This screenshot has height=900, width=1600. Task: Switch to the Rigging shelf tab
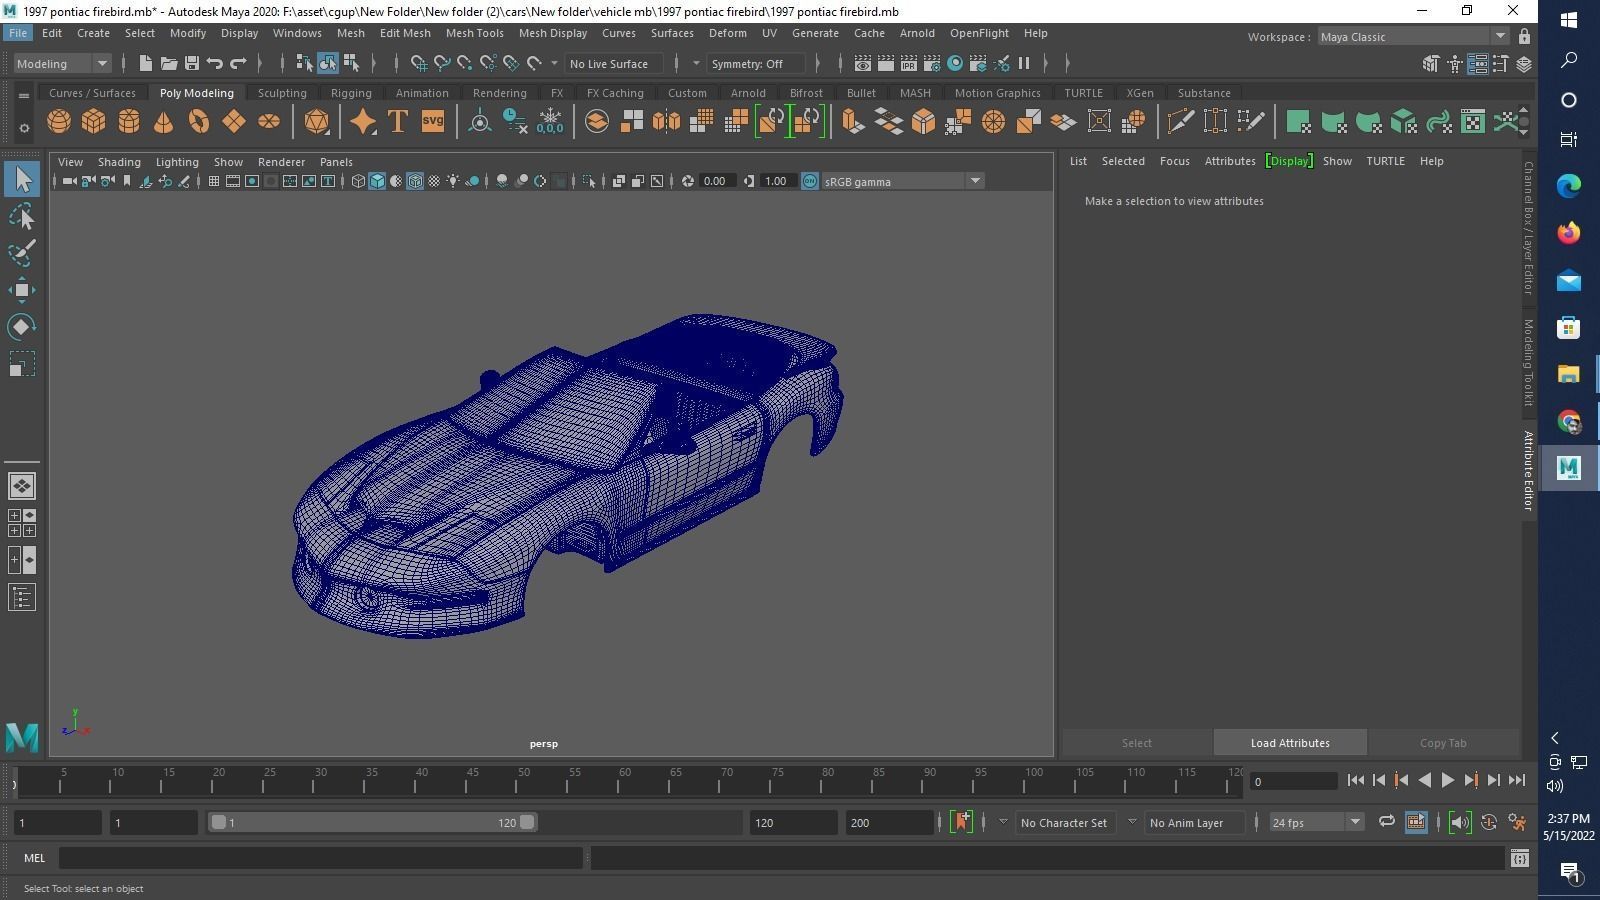coord(351,93)
